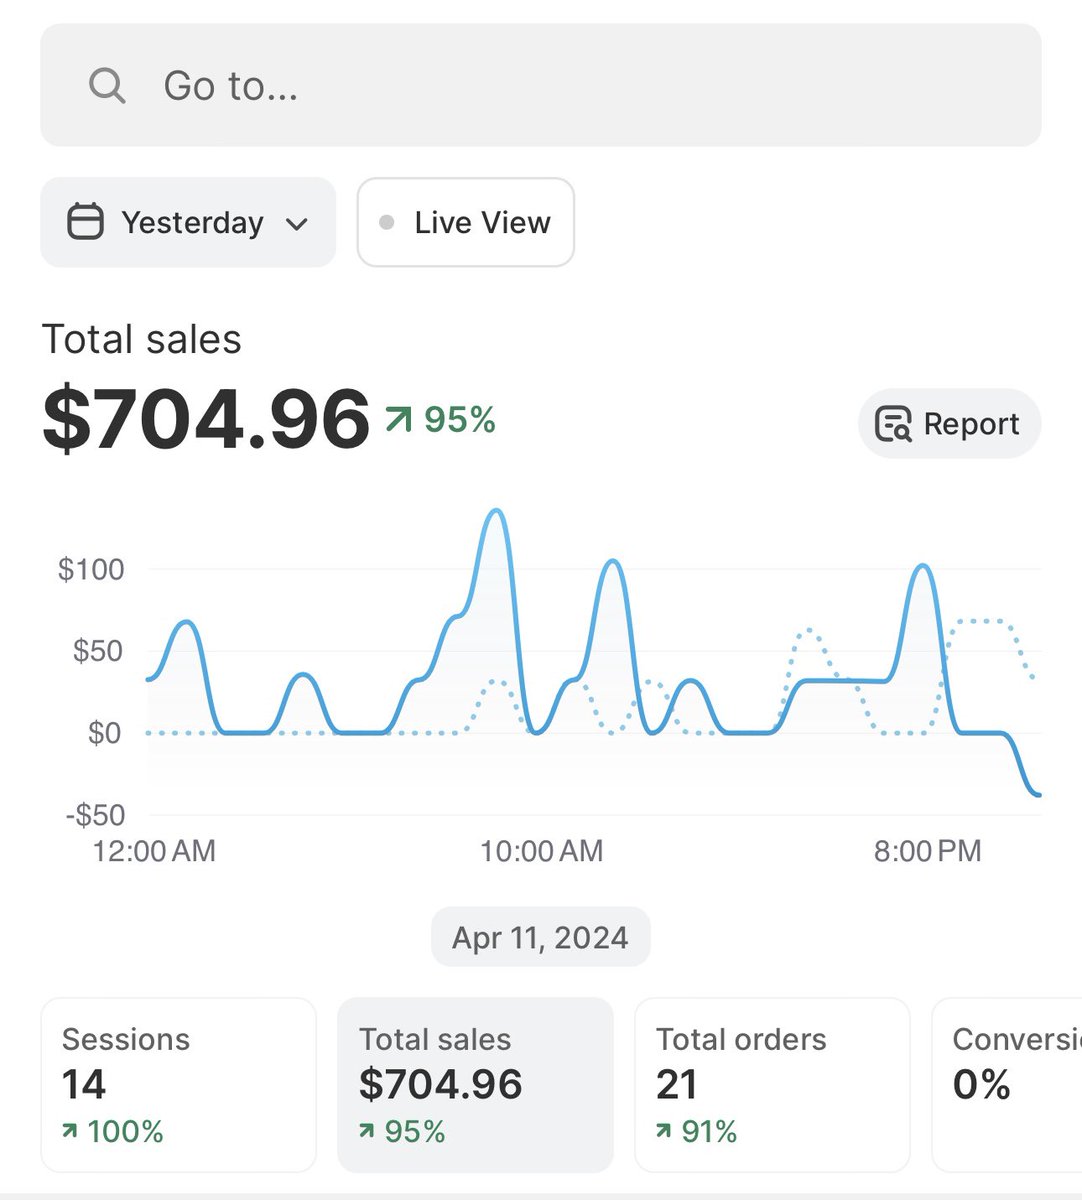
Task: Click the Apr 11, 2024 date label
Action: pyautogui.click(x=541, y=937)
